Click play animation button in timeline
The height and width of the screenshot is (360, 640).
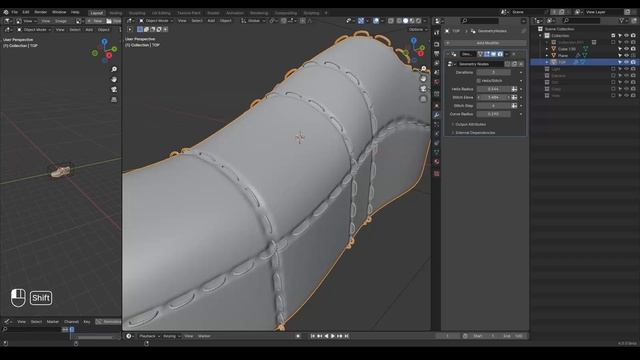[333, 336]
